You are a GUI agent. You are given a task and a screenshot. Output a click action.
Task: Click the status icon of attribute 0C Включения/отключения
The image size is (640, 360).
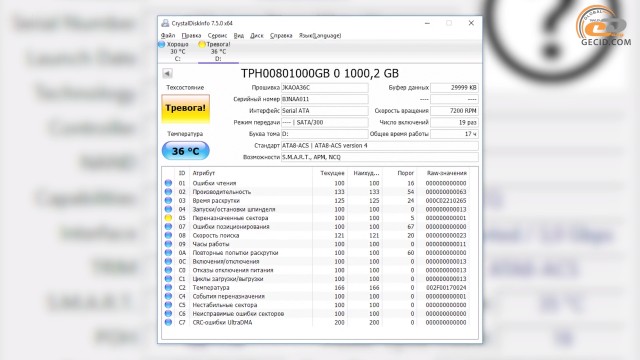[168, 262]
